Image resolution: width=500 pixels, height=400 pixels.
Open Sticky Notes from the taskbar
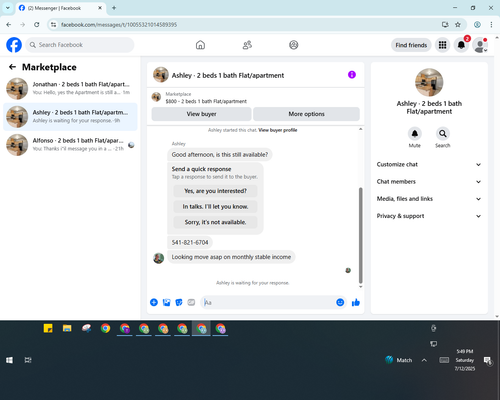(48, 328)
